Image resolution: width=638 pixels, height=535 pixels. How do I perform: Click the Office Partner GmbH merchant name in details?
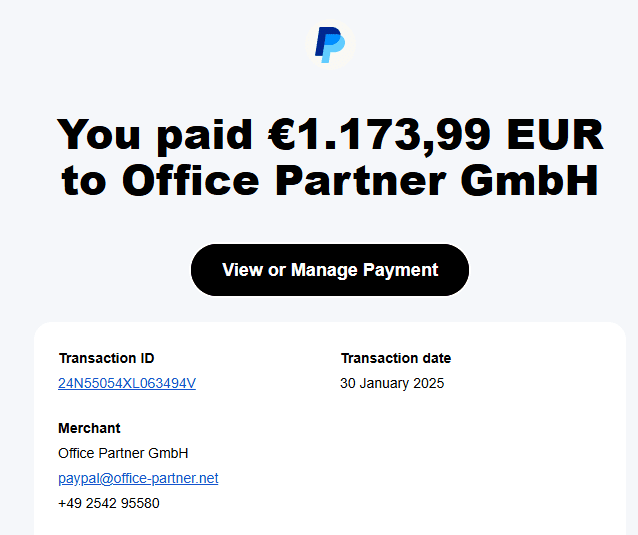123,453
